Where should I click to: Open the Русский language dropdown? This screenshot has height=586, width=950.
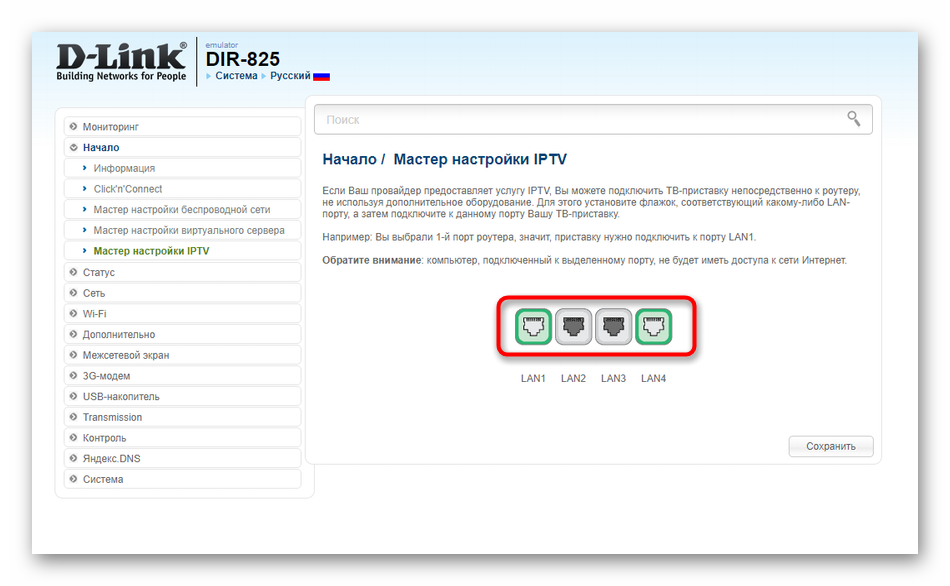click(x=290, y=76)
